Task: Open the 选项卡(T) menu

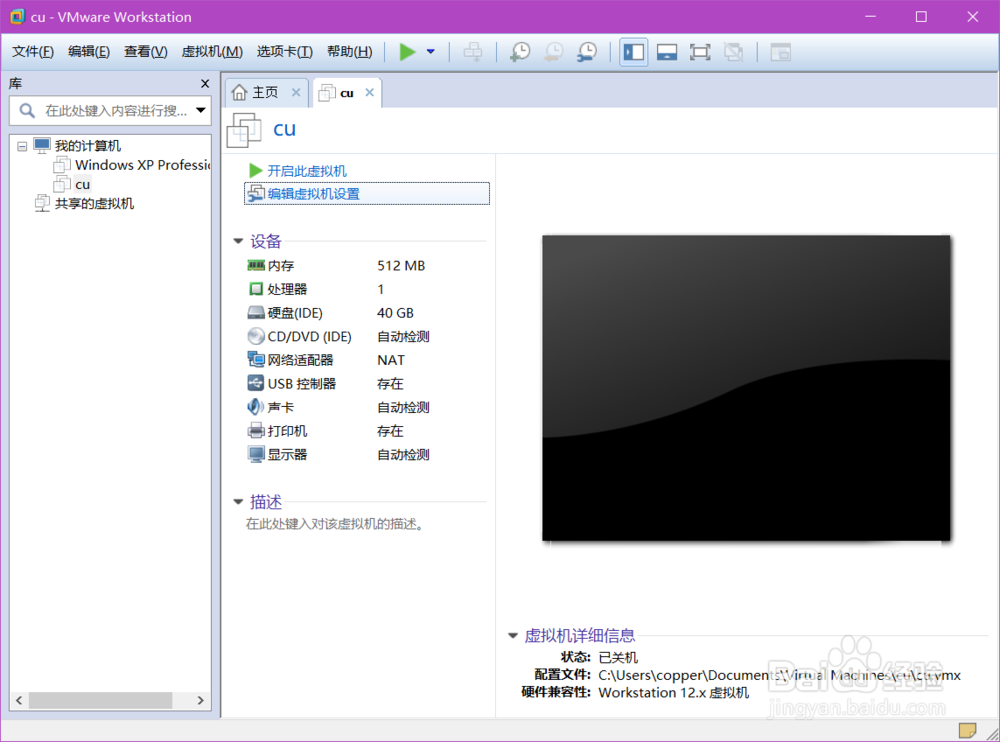Action: (x=284, y=52)
